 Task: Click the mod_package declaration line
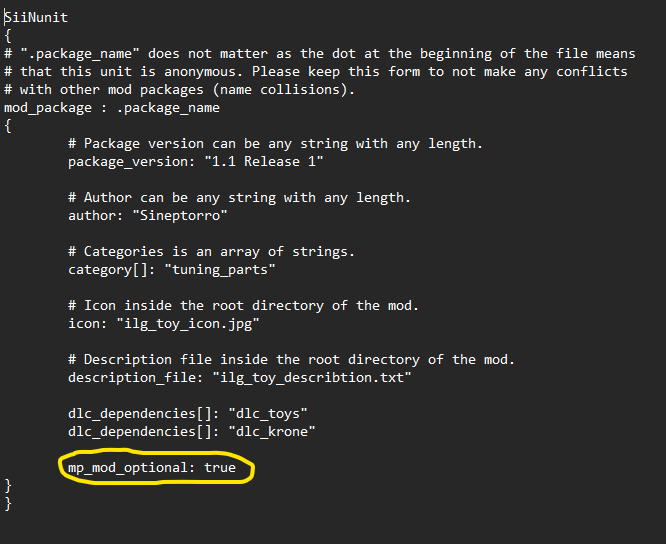[x=111, y=108]
